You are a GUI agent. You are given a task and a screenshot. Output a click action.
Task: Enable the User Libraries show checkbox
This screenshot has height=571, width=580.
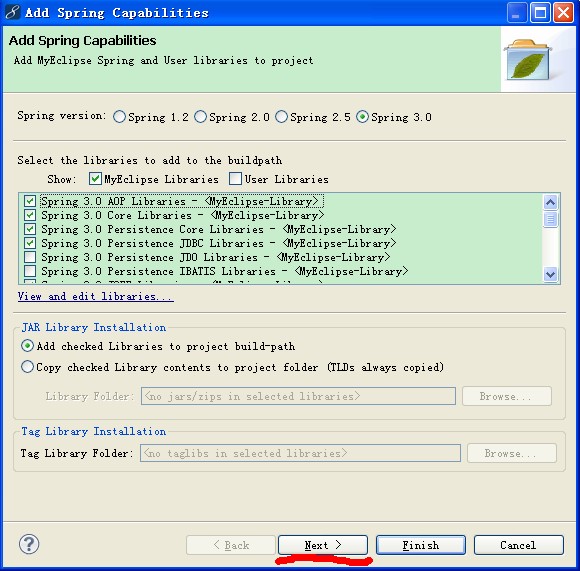235,179
